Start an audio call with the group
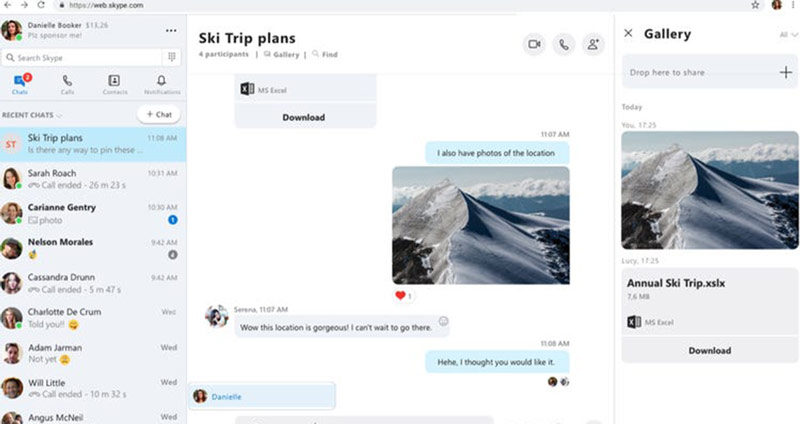The height and width of the screenshot is (424, 800). pos(564,44)
